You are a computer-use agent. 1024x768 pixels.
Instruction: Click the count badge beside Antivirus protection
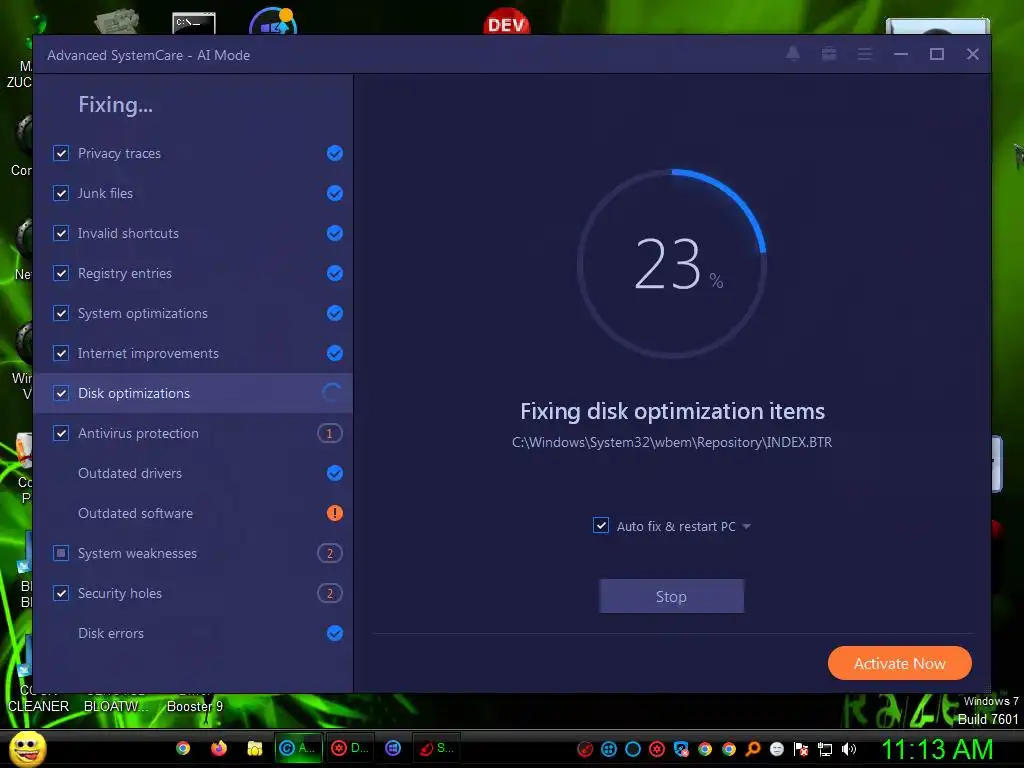click(330, 433)
